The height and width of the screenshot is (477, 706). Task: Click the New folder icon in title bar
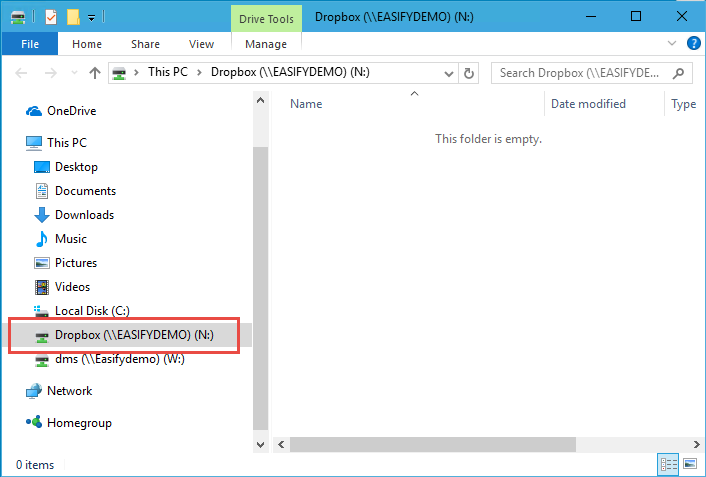point(73,17)
